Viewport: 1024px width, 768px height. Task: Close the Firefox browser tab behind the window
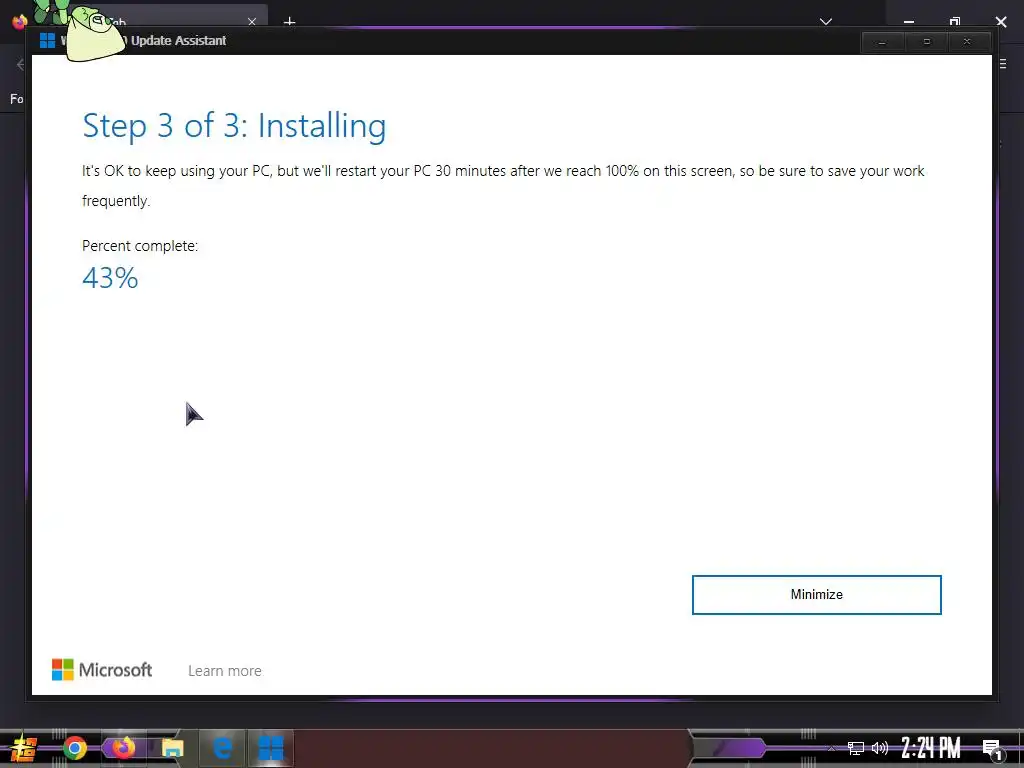click(251, 22)
